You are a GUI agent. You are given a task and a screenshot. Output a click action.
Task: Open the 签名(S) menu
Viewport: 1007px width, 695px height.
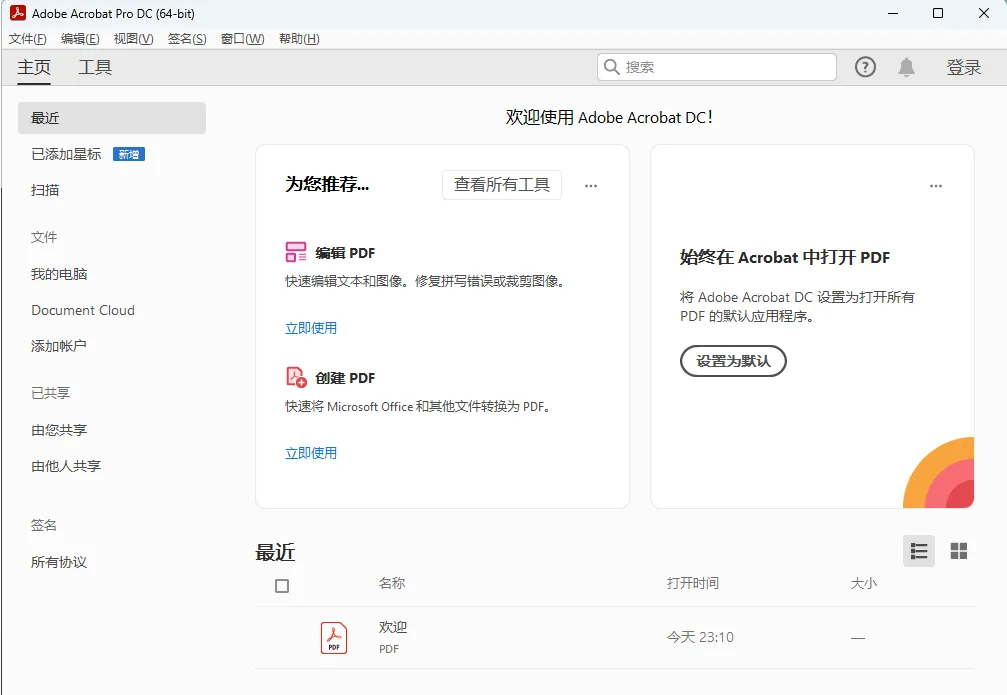[187, 39]
